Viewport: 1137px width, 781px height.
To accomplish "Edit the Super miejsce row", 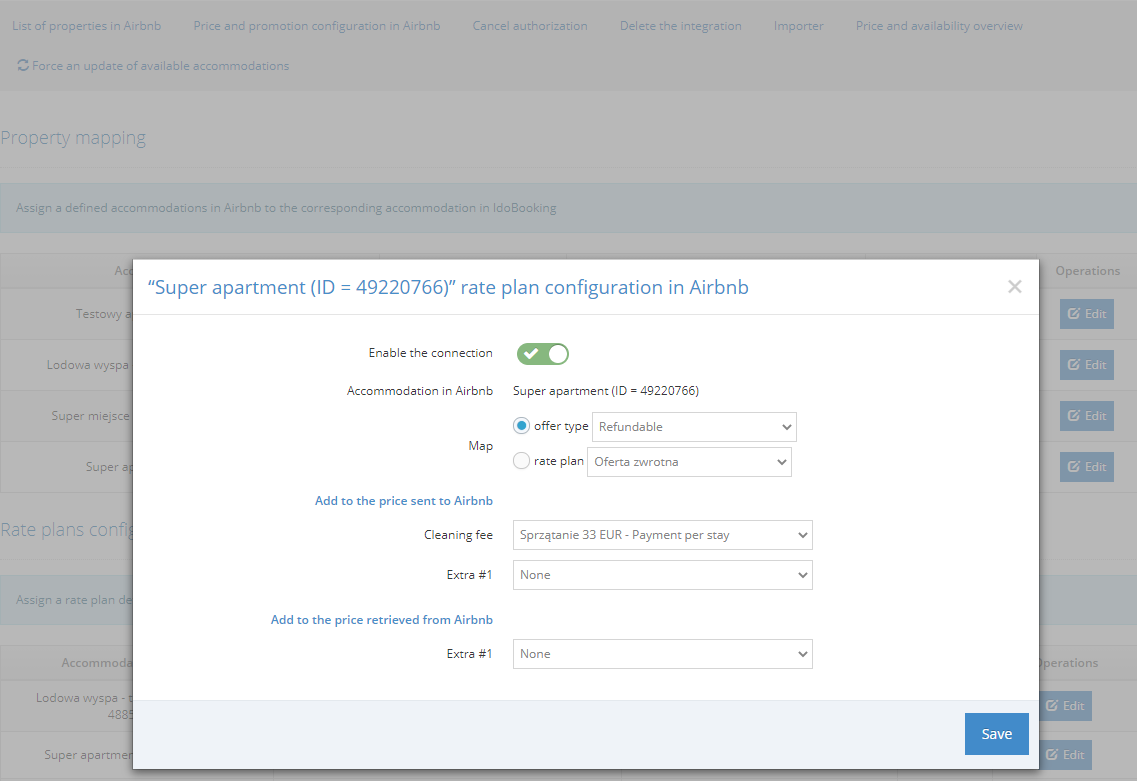I will (x=1086, y=416).
